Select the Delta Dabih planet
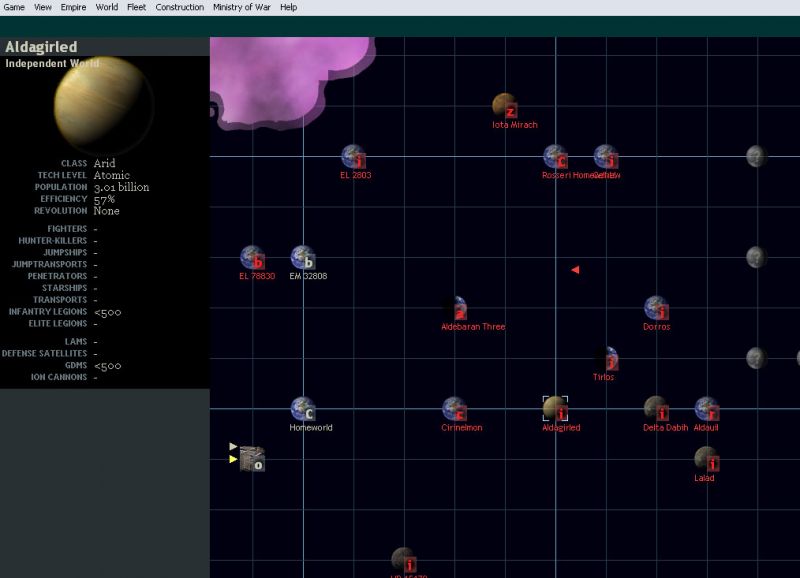This screenshot has height=578, width=800. coord(656,409)
